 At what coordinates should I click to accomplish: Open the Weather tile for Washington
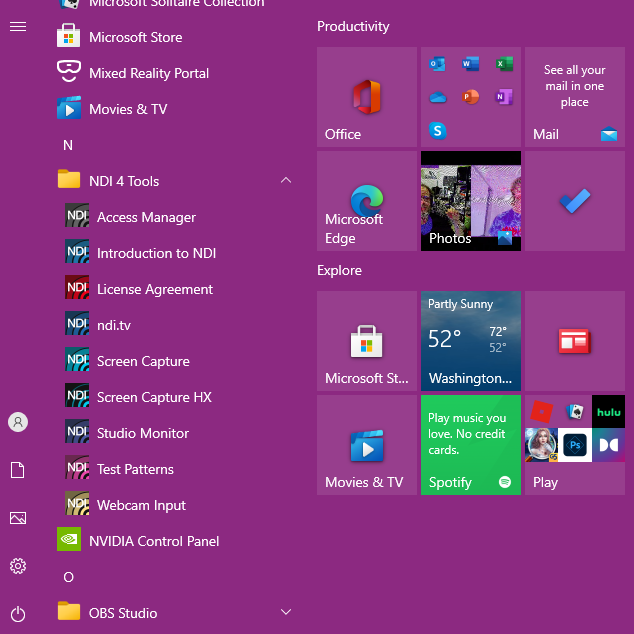pyautogui.click(x=471, y=341)
